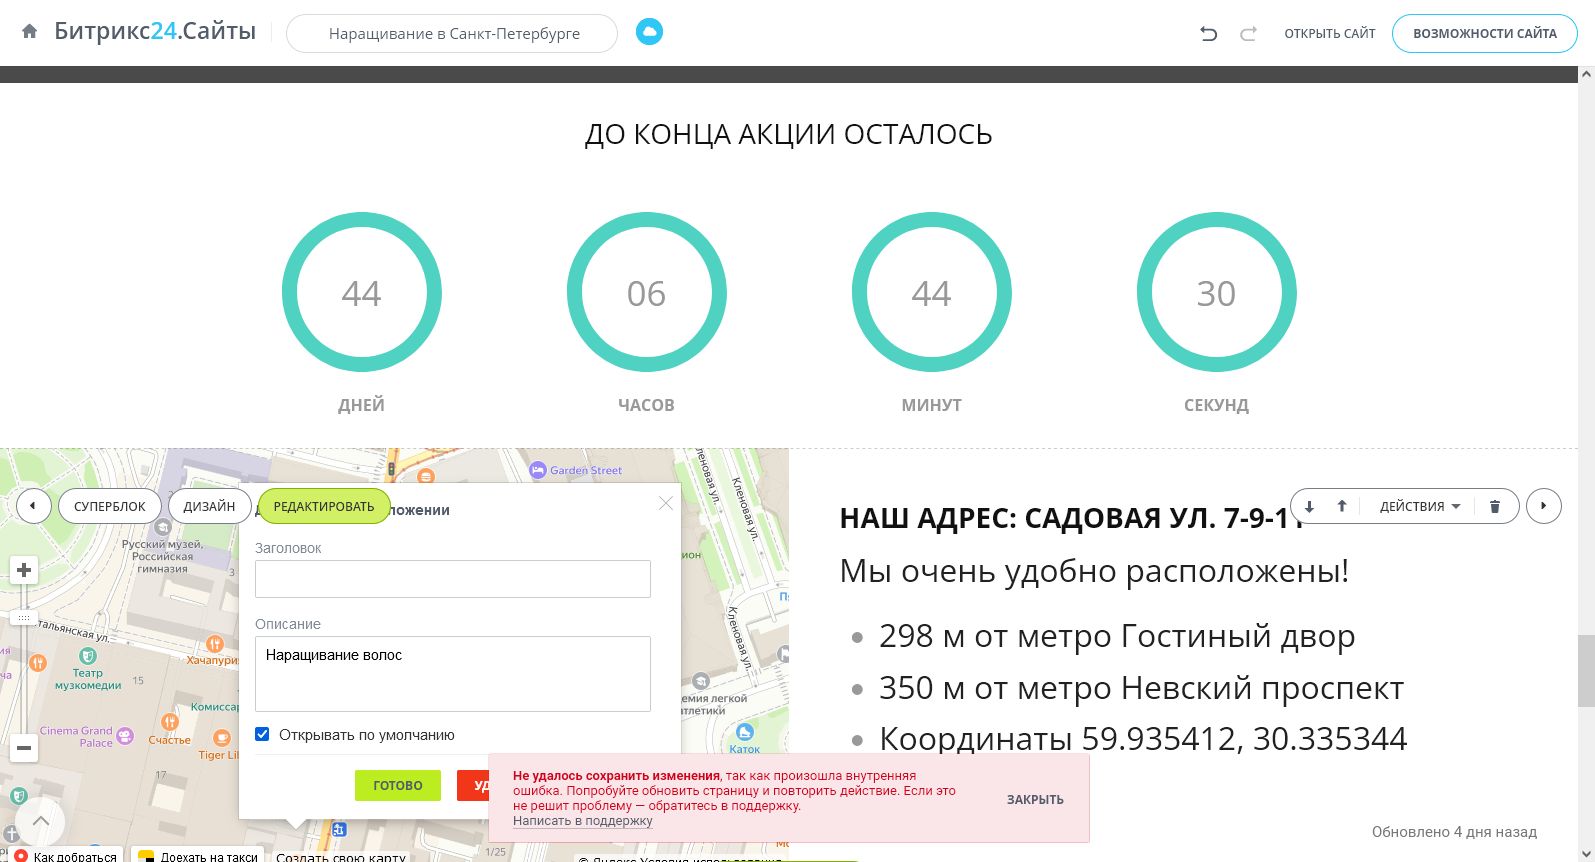The image size is (1595, 862).
Task: Open the Суперблок menu
Action: coord(110,506)
